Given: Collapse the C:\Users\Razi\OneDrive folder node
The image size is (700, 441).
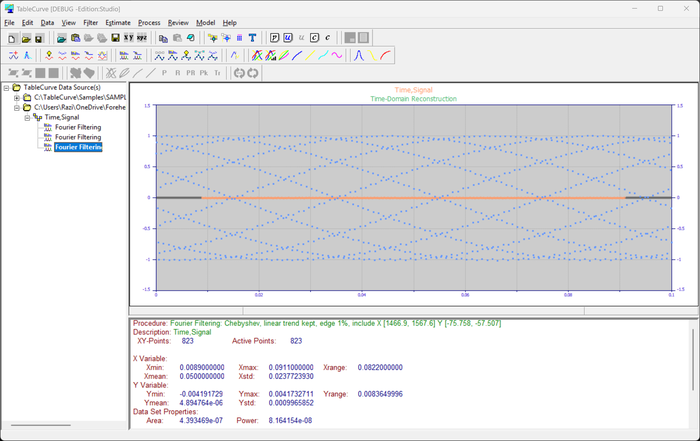Looking at the screenshot, I should click(17, 108).
